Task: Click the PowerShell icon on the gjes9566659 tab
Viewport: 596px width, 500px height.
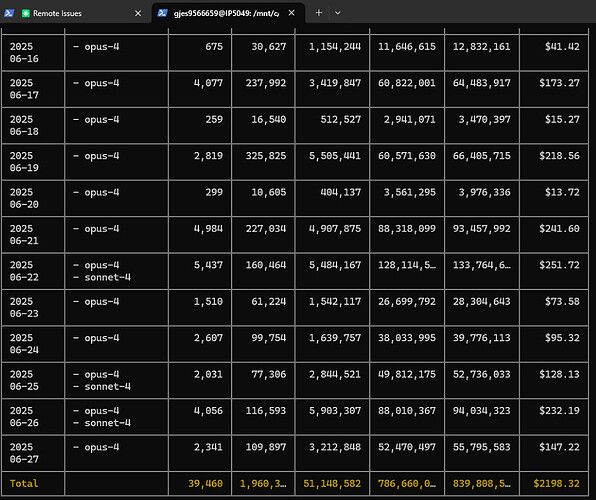Action: point(163,13)
